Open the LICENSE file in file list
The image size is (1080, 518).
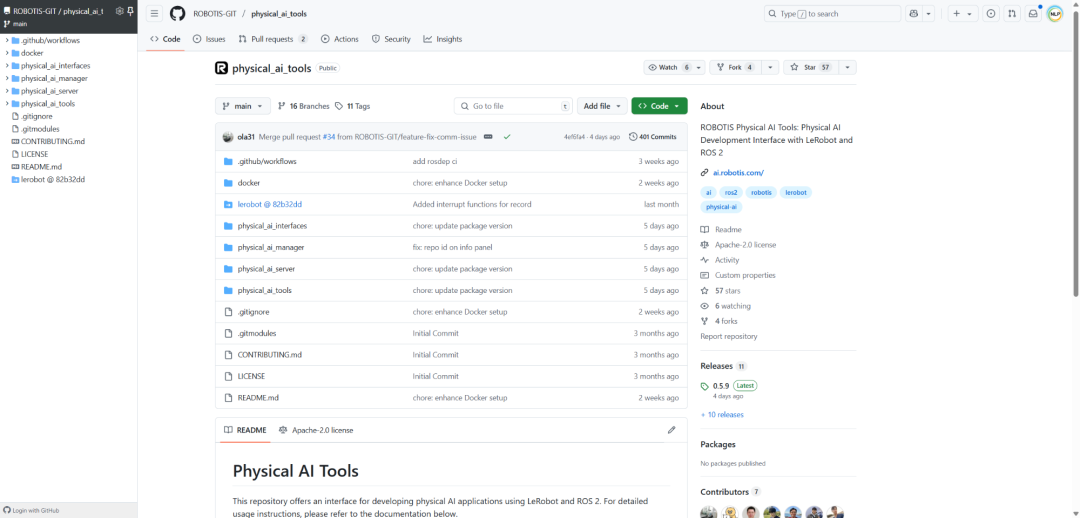point(251,376)
